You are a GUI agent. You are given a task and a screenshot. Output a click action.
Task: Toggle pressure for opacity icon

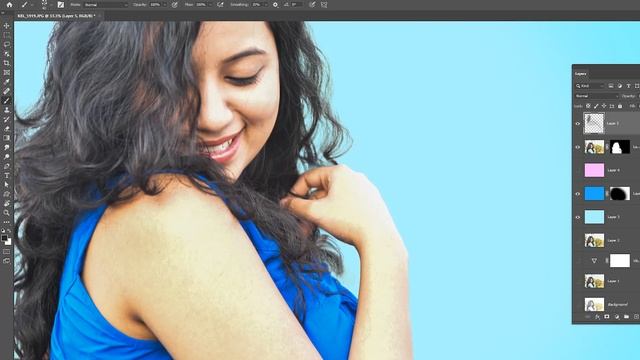(174, 4)
